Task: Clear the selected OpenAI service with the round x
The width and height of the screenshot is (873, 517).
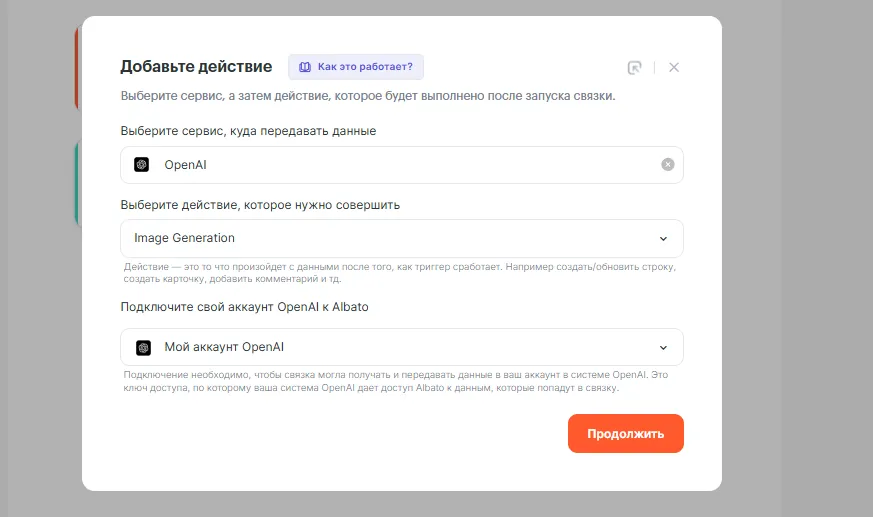Action: [x=668, y=165]
